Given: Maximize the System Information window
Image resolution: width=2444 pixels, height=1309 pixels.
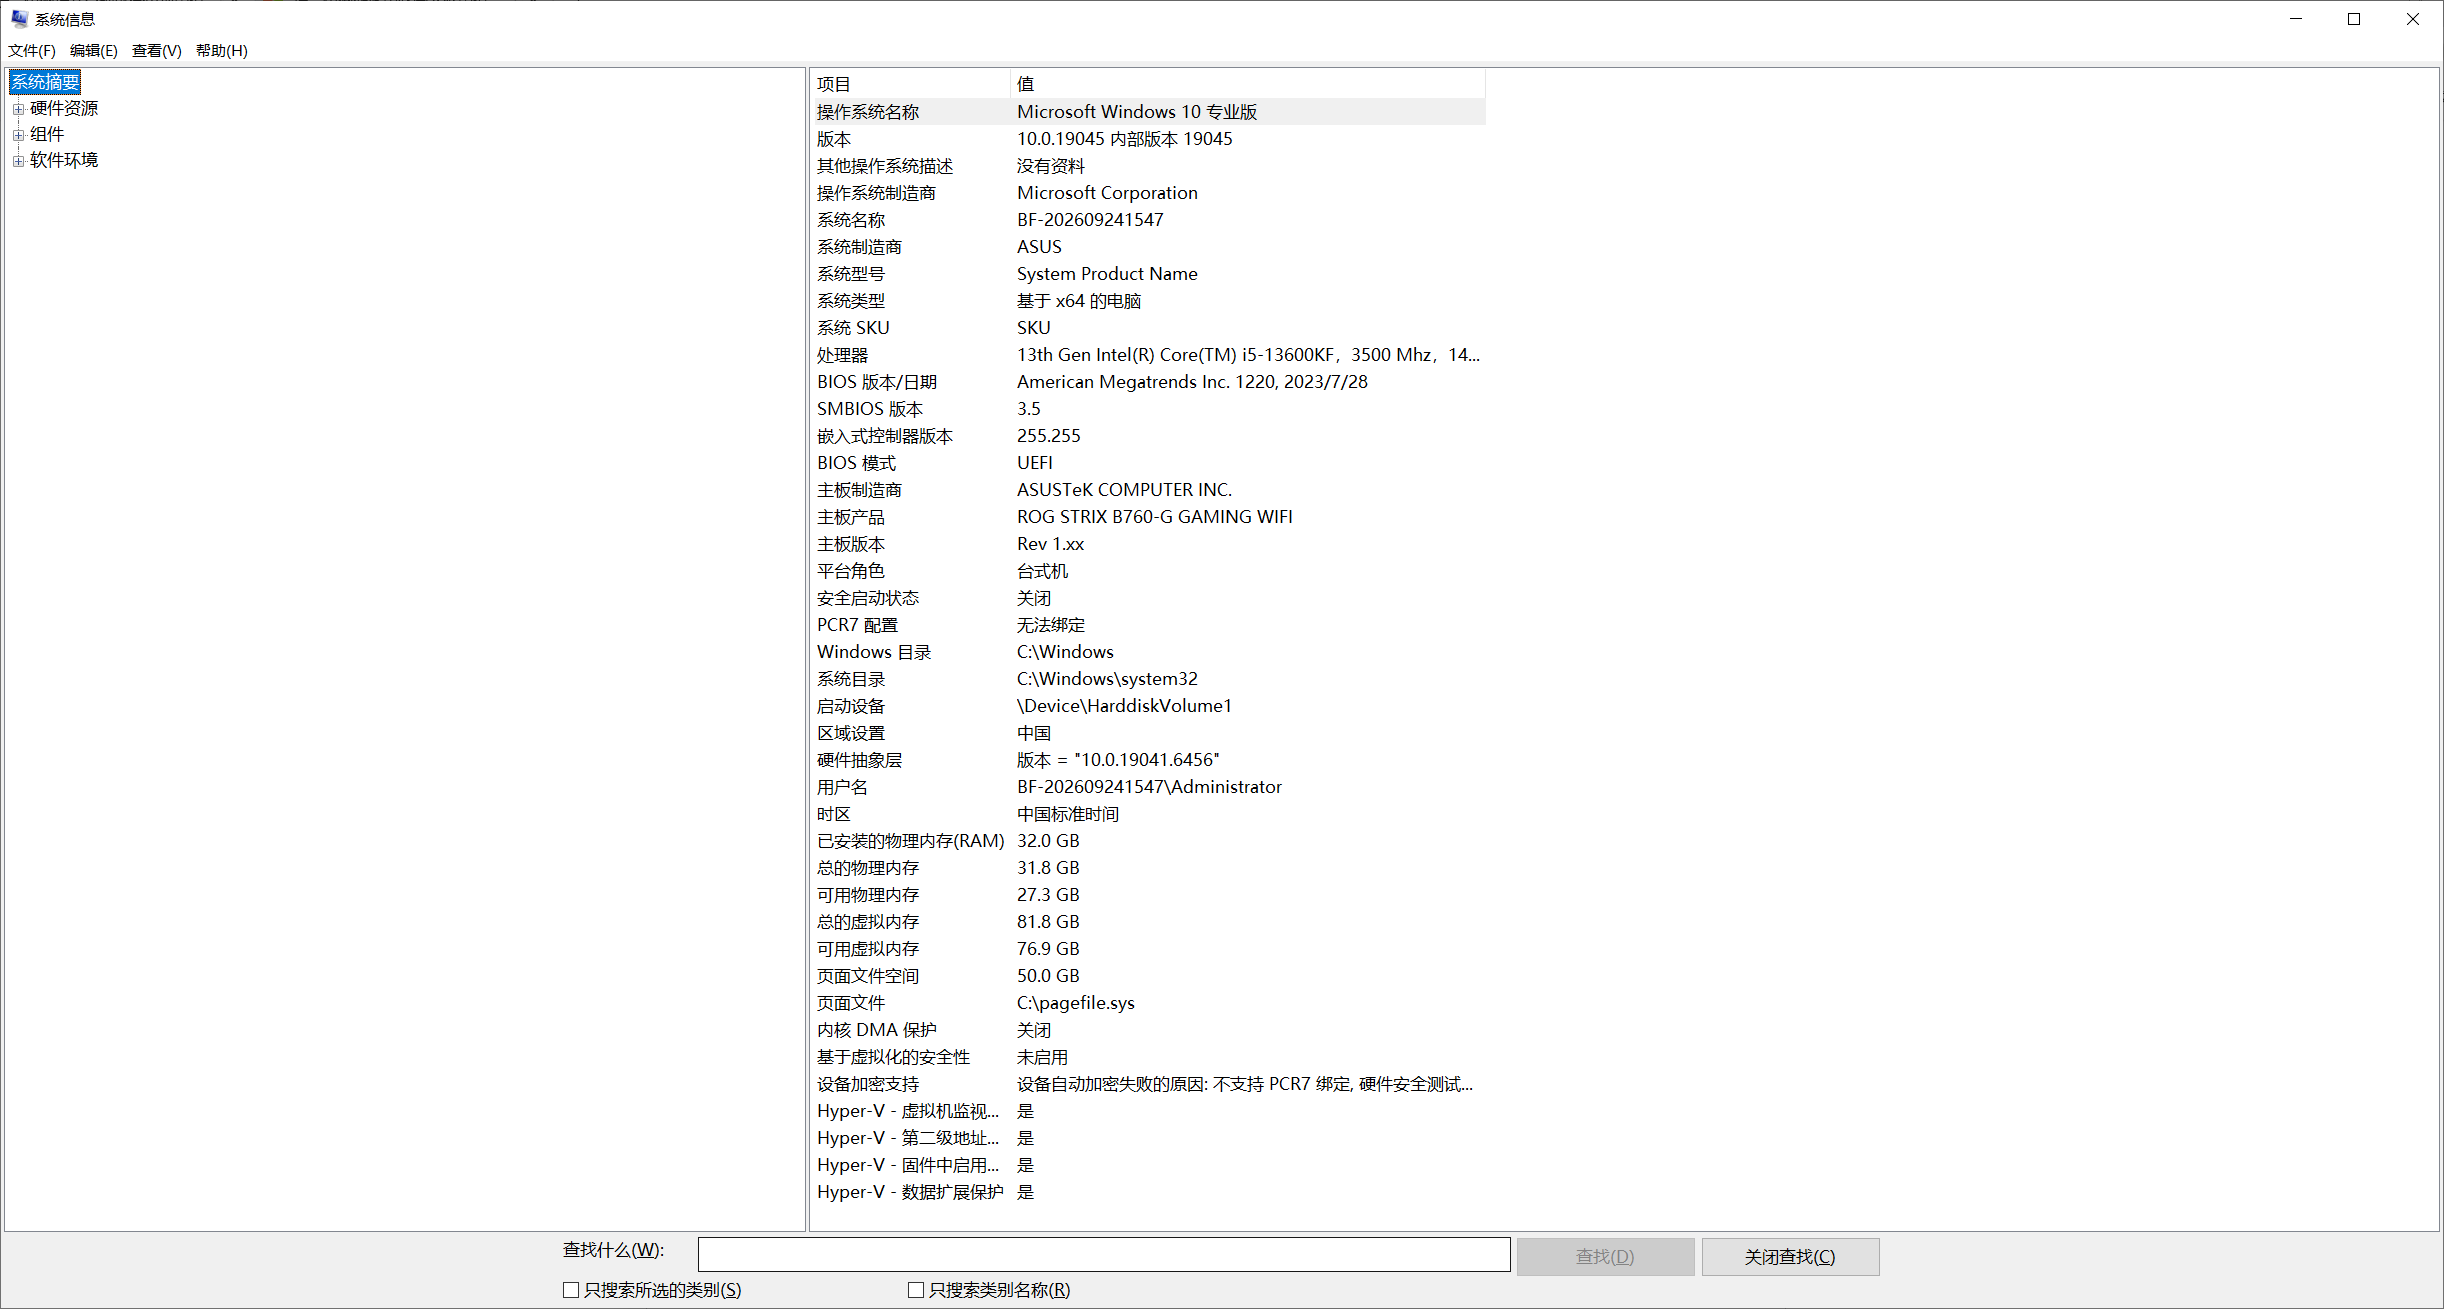Looking at the screenshot, I should point(2354,19).
